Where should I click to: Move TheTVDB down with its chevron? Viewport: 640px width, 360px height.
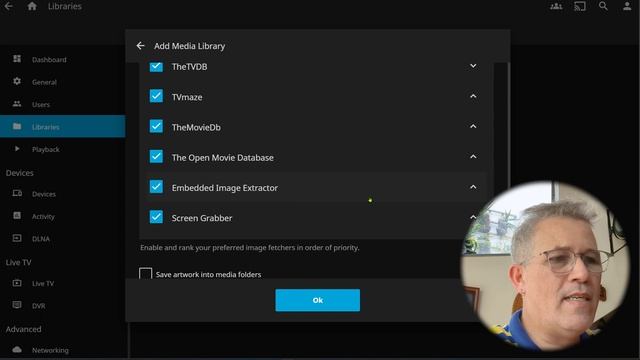tap(473, 66)
